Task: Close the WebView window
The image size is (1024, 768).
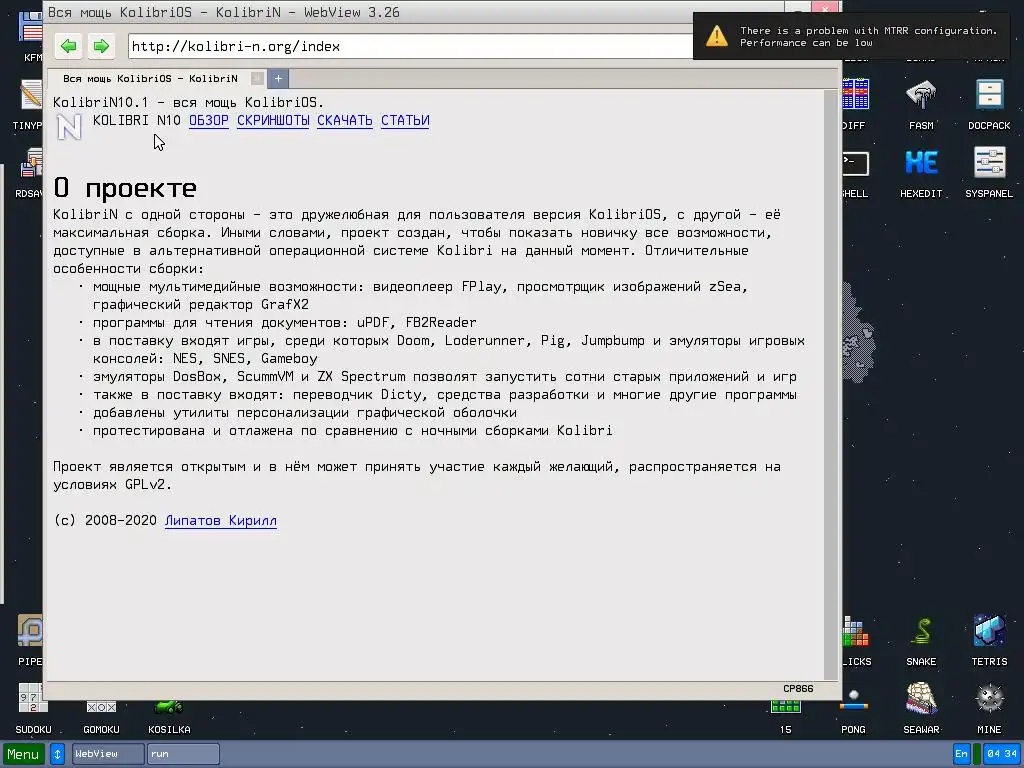Action: click(x=824, y=9)
